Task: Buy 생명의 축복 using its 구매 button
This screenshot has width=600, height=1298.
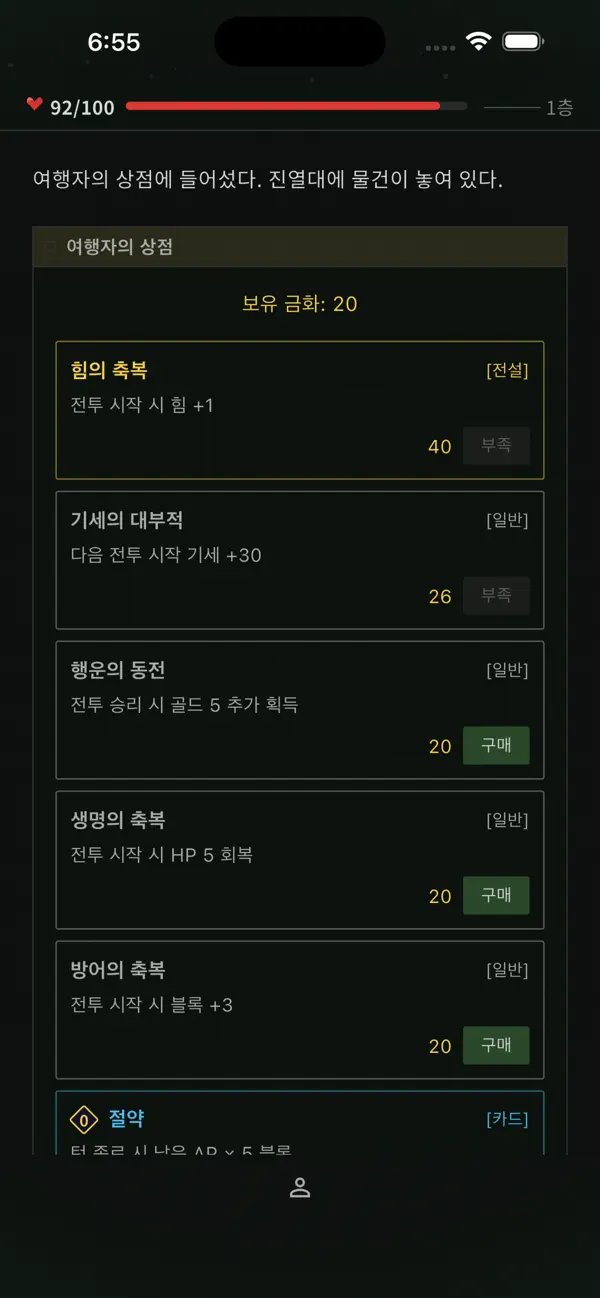Action: (x=496, y=896)
